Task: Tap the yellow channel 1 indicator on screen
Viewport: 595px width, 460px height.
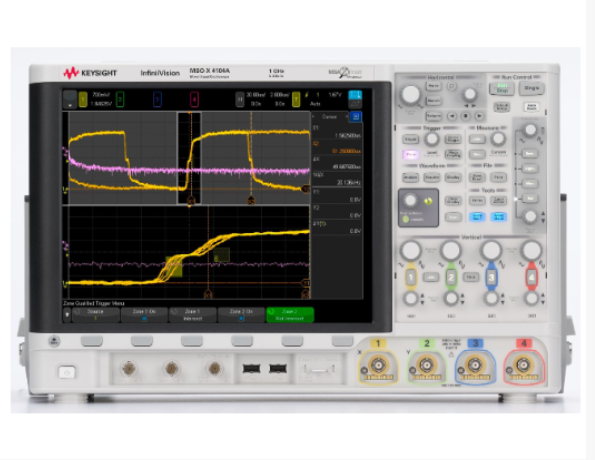Action: 83,99
